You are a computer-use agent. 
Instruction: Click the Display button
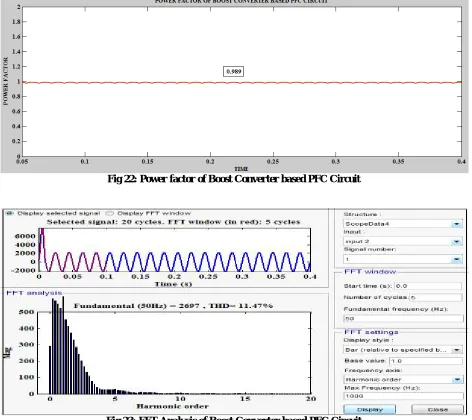click(370, 409)
